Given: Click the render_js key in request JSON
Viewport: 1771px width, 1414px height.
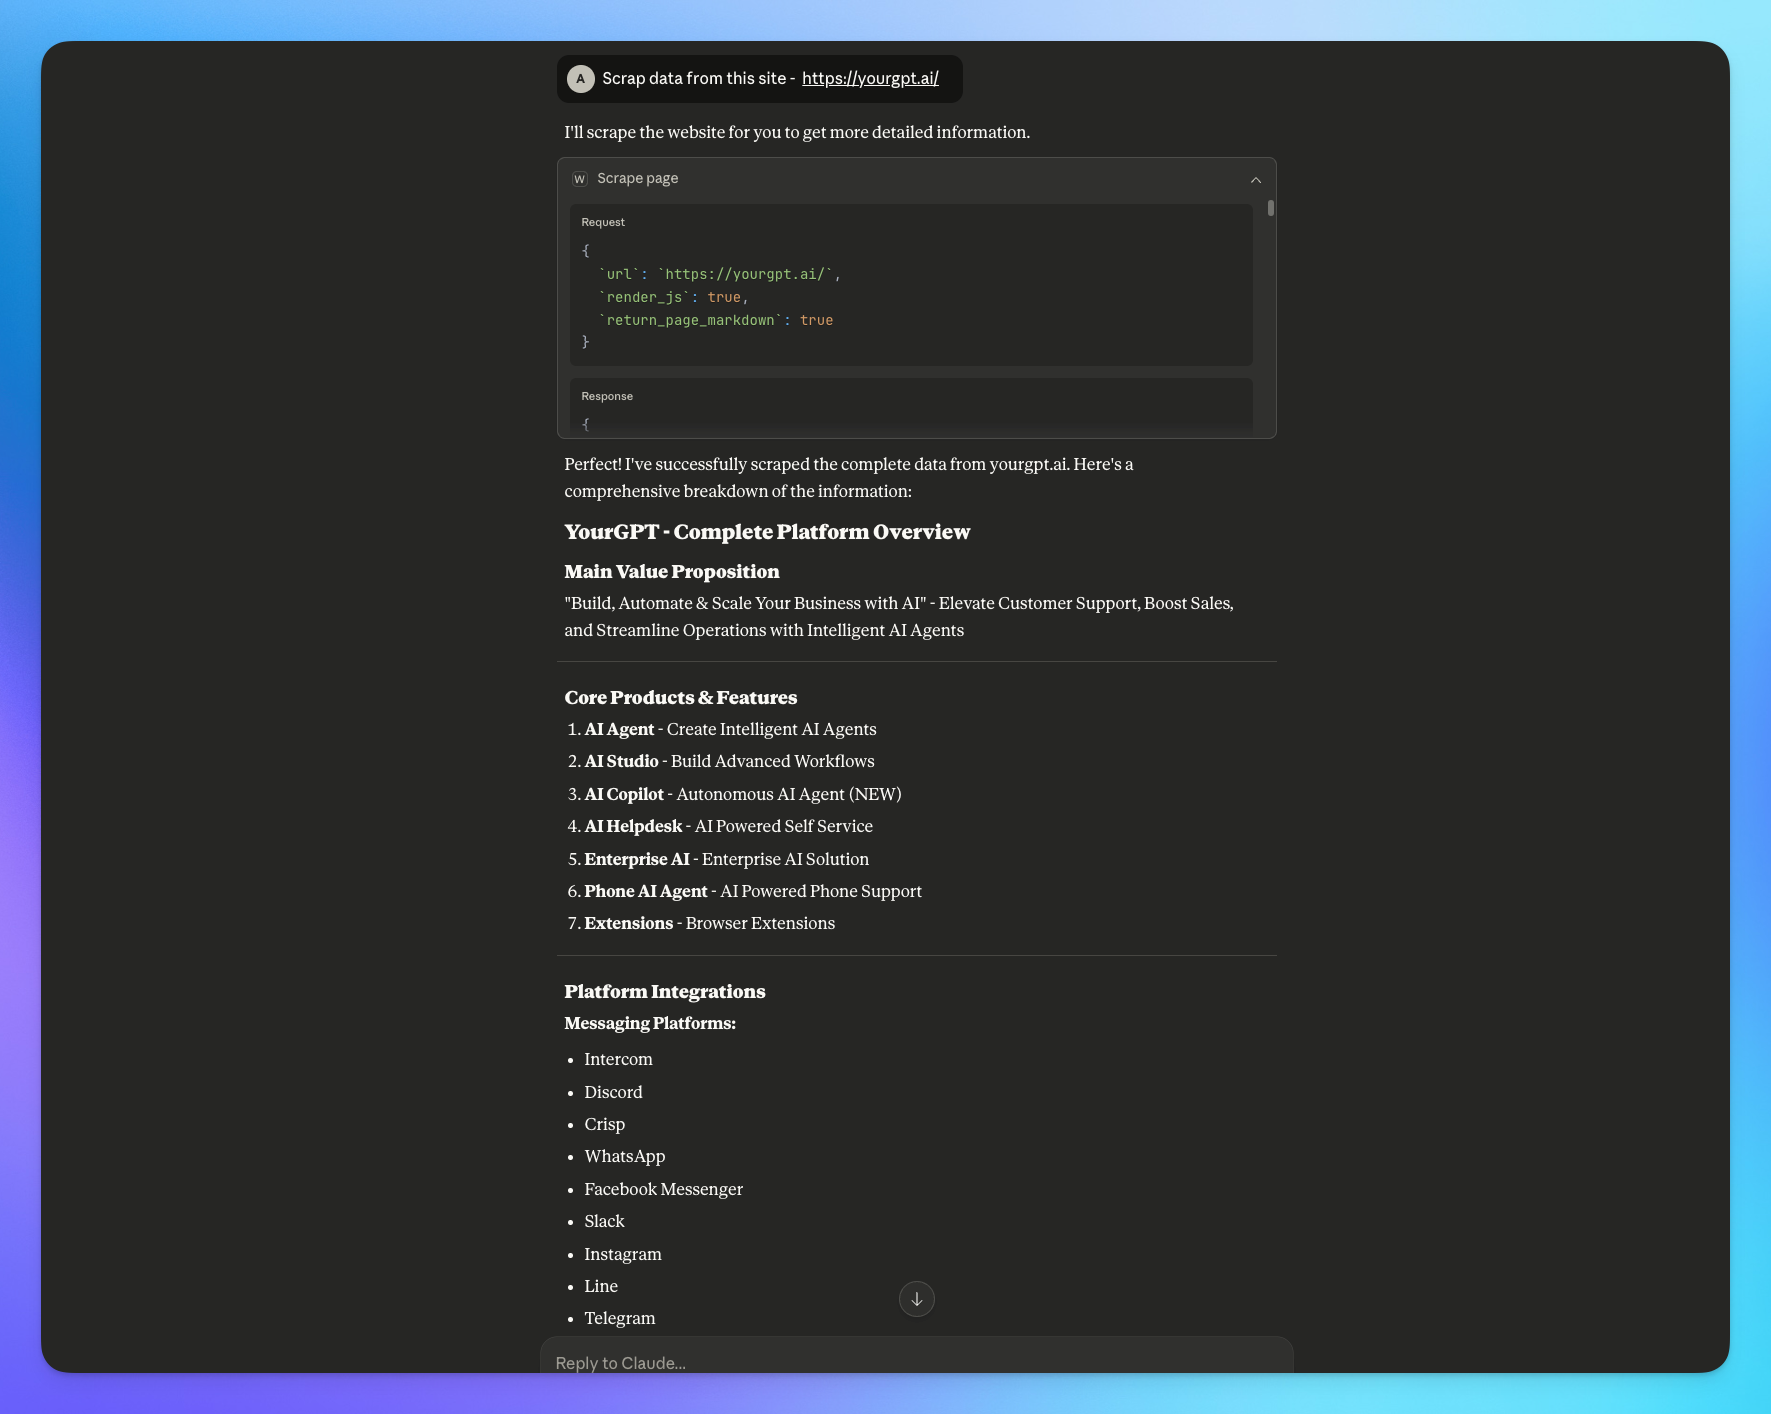Looking at the screenshot, I should tap(644, 298).
